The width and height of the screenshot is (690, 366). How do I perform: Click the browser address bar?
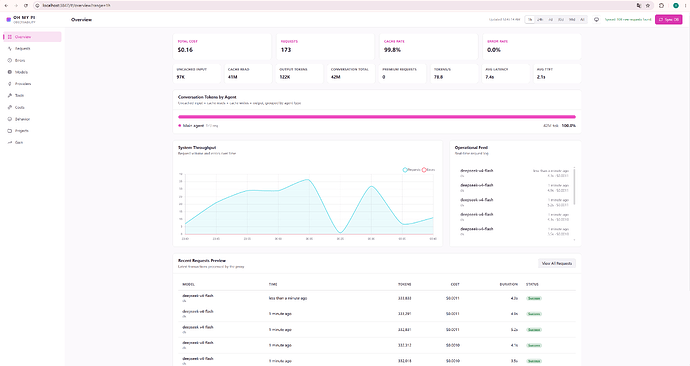[x=334, y=5]
